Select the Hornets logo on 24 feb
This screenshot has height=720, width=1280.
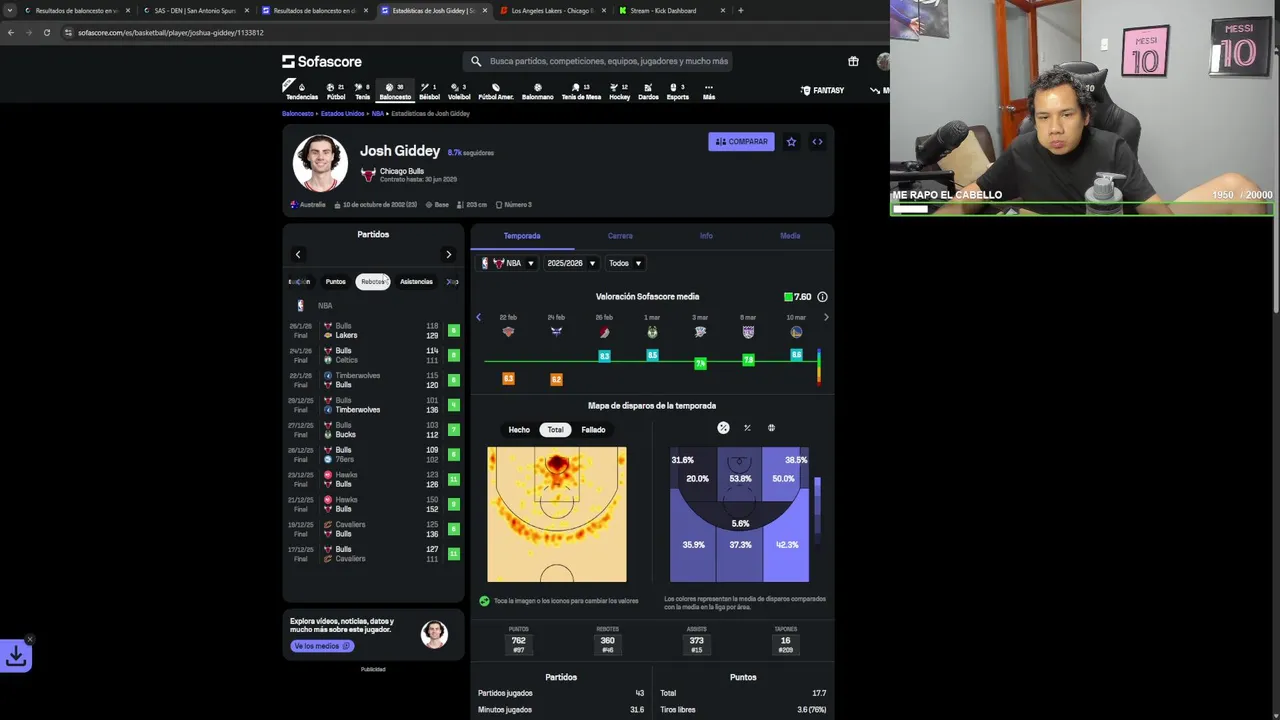pyautogui.click(x=556, y=332)
